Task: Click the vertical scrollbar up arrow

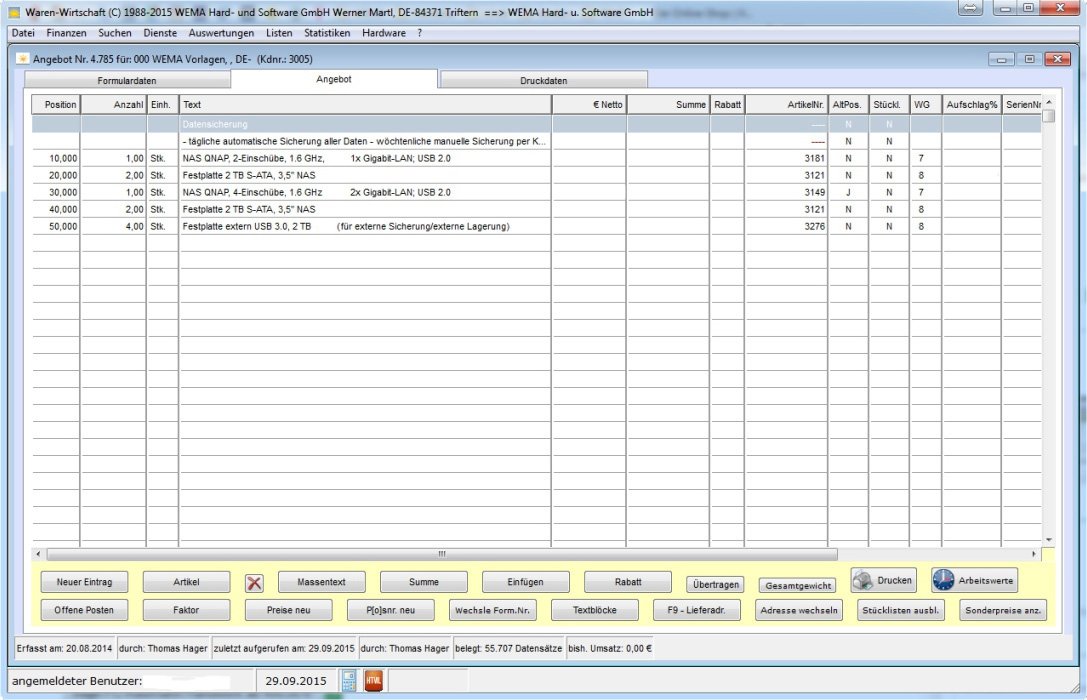Action: (1048, 102)
